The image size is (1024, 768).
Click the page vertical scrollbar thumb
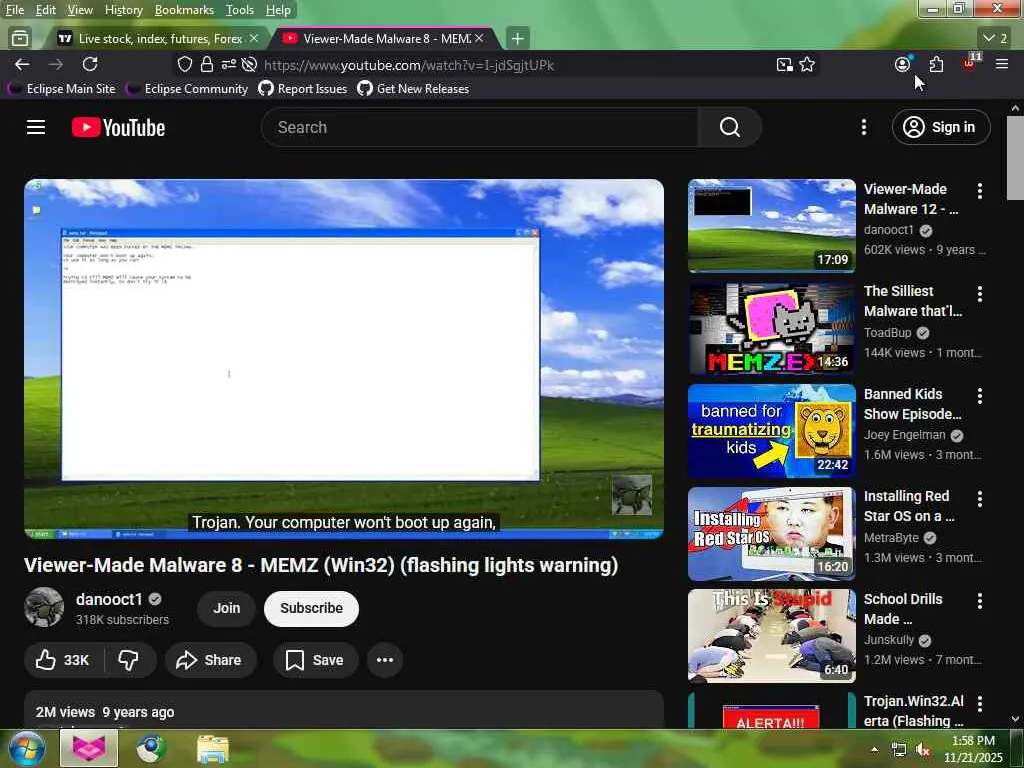[x=1015, y=157]
